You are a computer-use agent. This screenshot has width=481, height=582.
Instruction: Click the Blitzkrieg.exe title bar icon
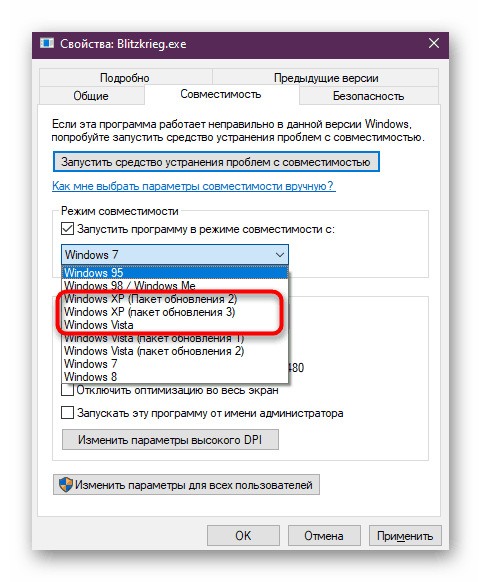pos(47,43)
